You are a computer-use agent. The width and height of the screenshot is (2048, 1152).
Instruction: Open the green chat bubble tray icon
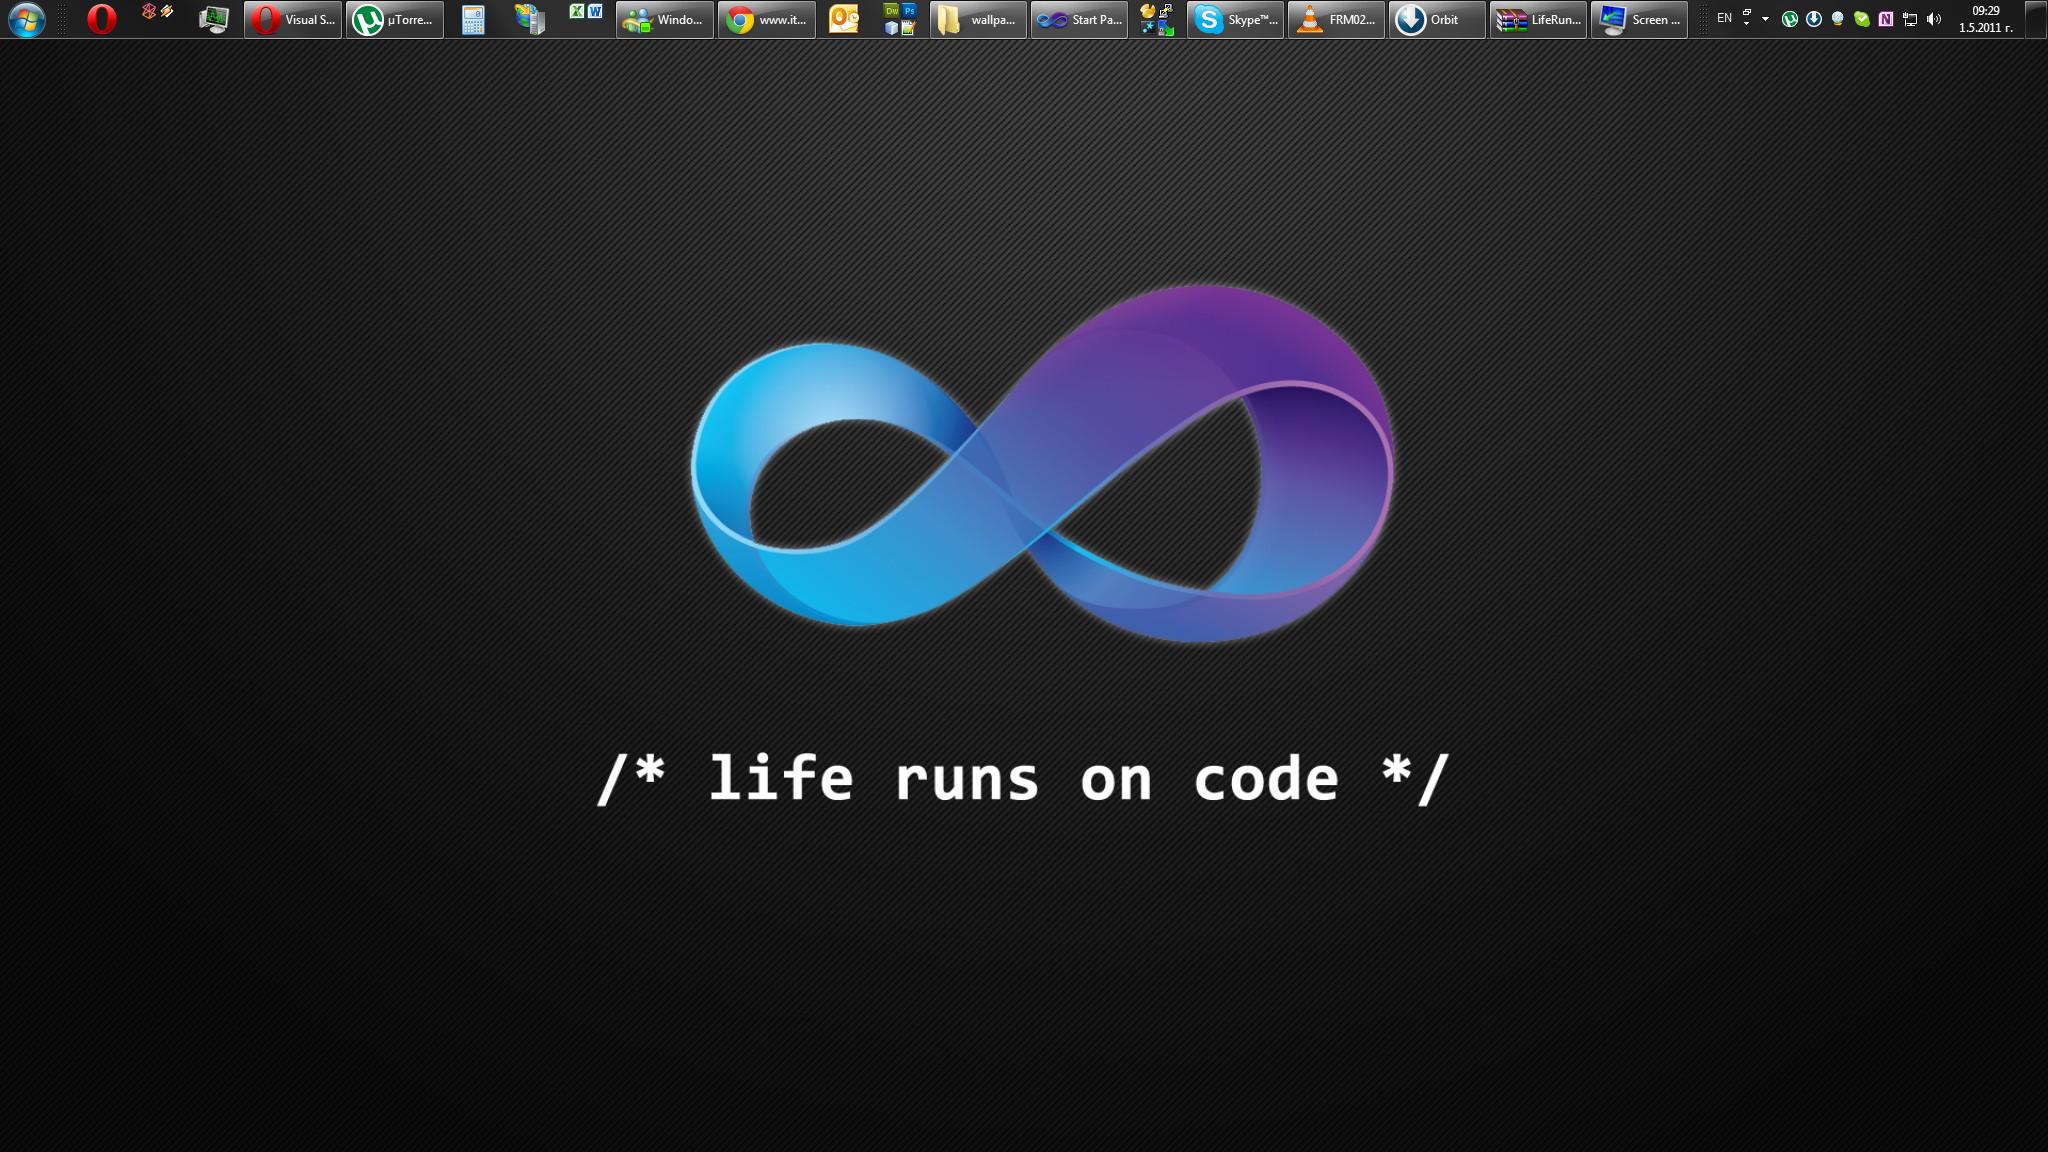[1862, 19]
